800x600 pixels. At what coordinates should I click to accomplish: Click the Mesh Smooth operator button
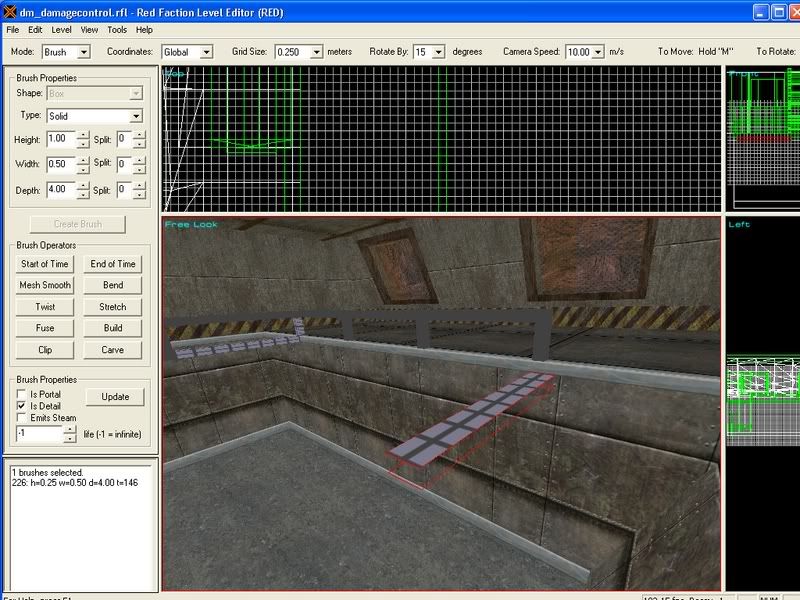[45, 285]
